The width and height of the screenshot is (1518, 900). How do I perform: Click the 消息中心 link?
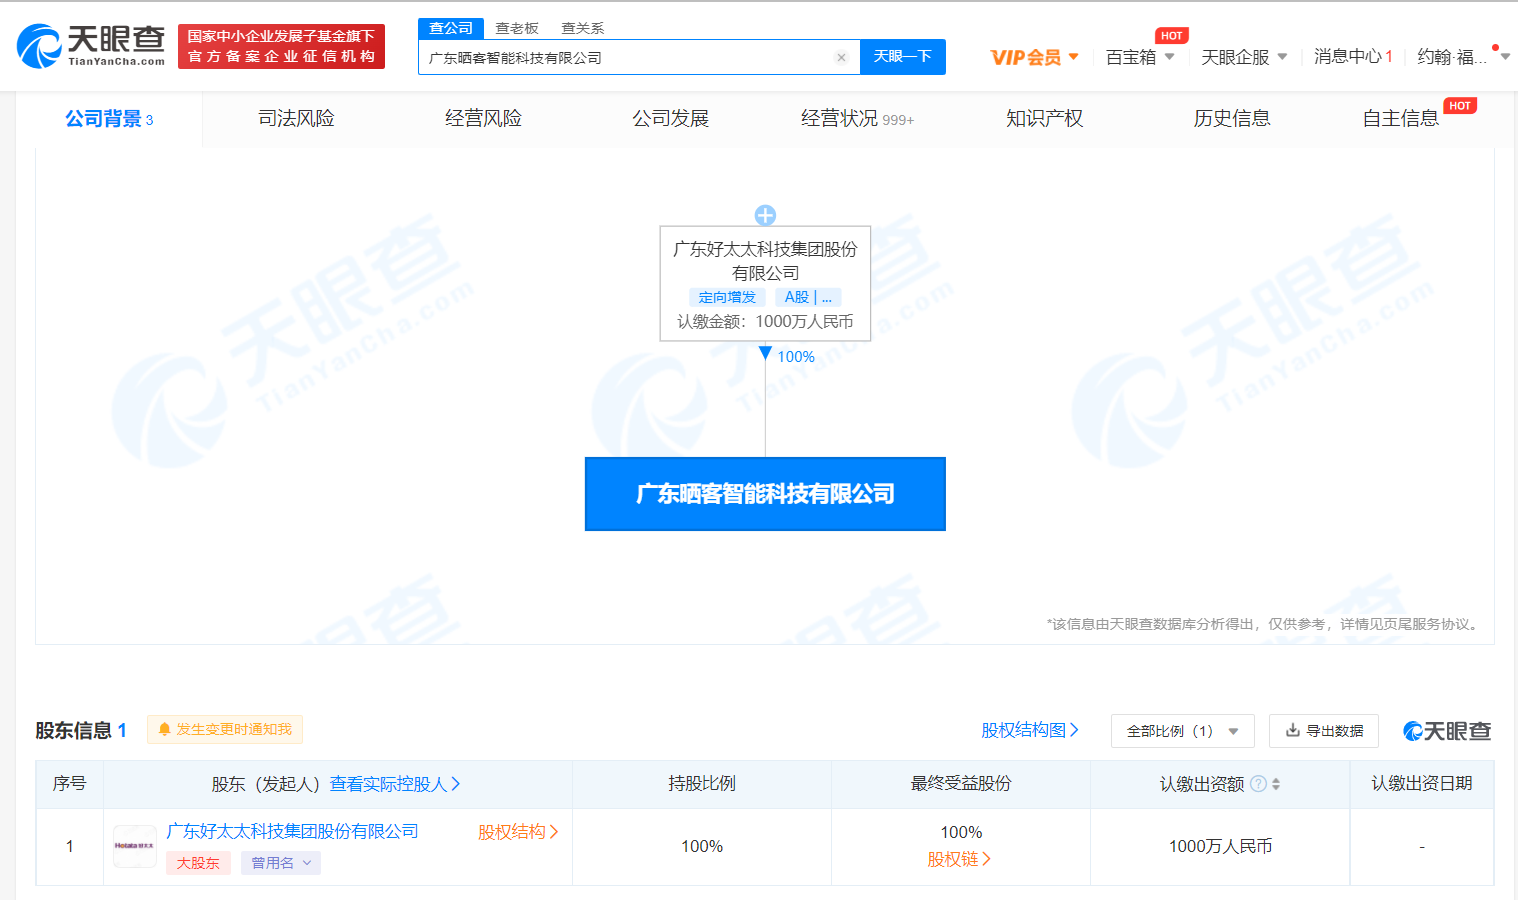(1353, 57)
